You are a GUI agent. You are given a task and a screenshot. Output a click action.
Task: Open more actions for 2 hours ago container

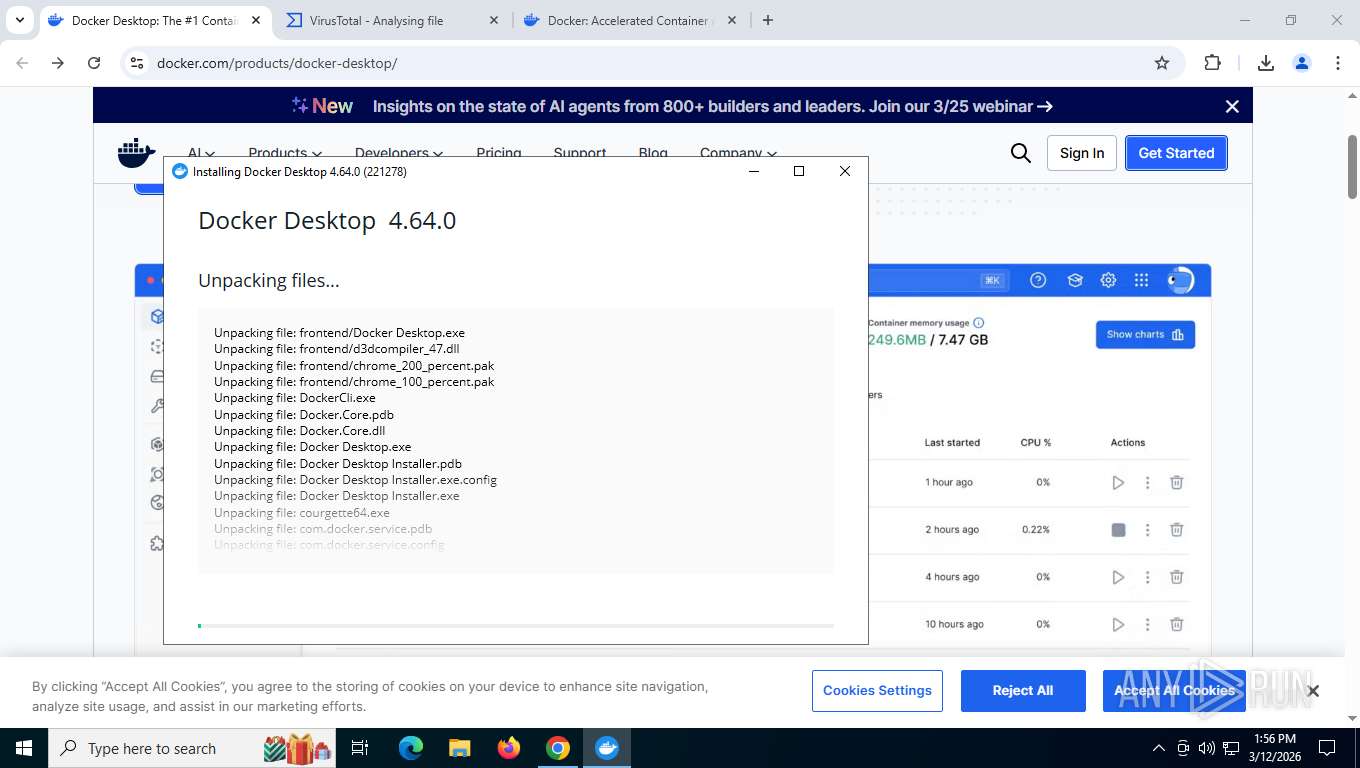[1147, 530]
